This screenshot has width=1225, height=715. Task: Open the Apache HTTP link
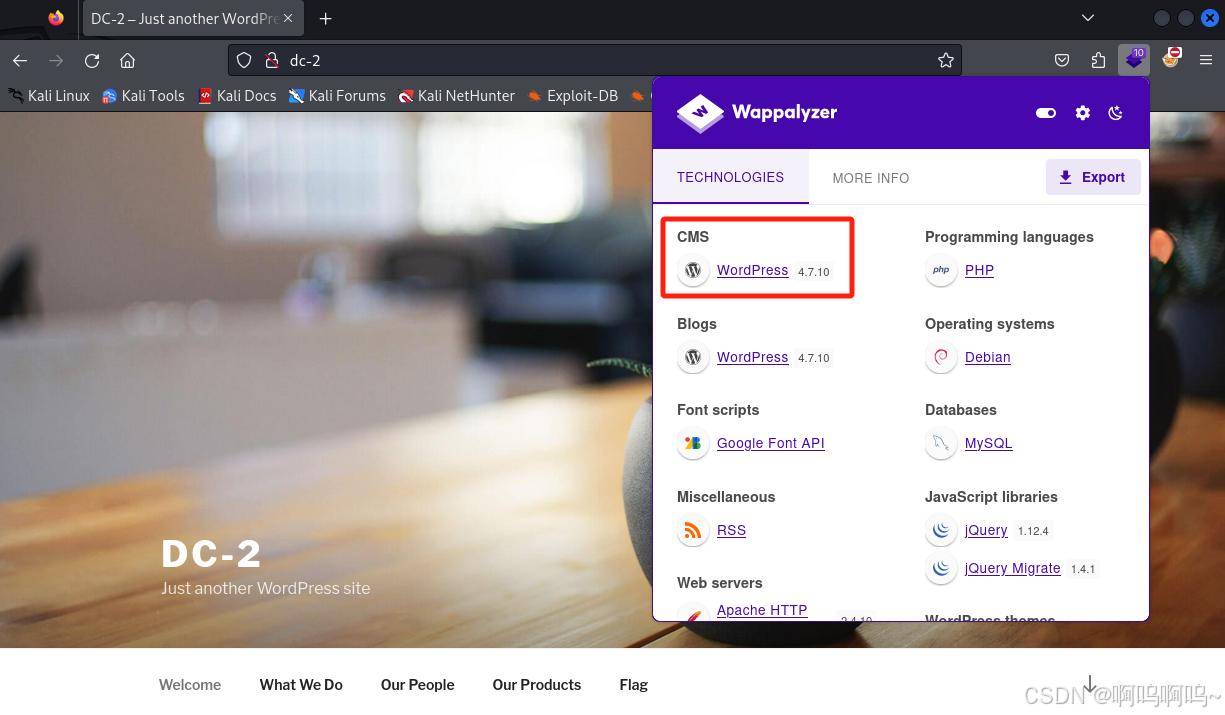[762, 610]
